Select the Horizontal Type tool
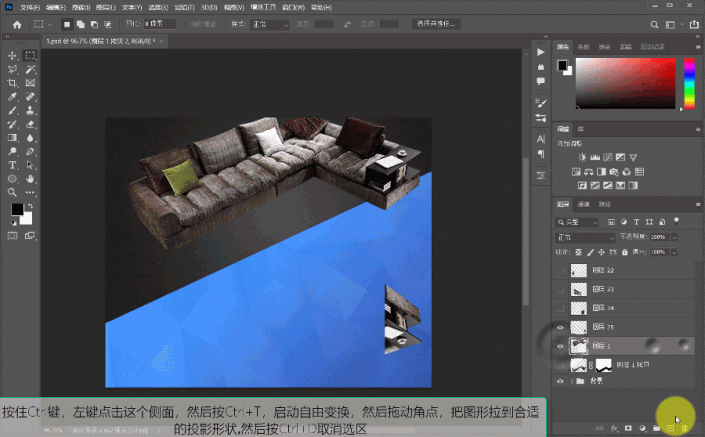705x437 pixels. (12, 165)
